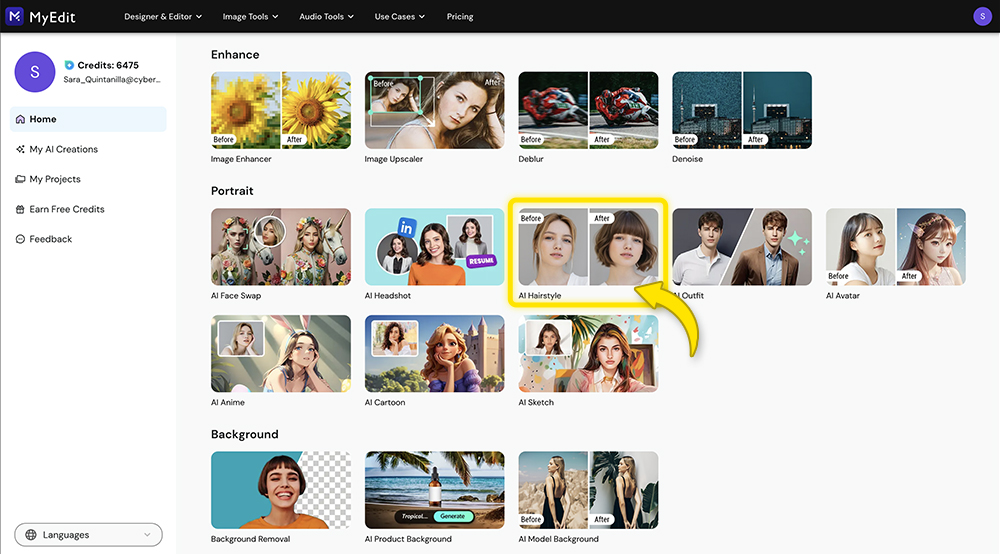1000x554 pixels.
Task: Open the AI Anime thumbnail
Action: point(281,354)
